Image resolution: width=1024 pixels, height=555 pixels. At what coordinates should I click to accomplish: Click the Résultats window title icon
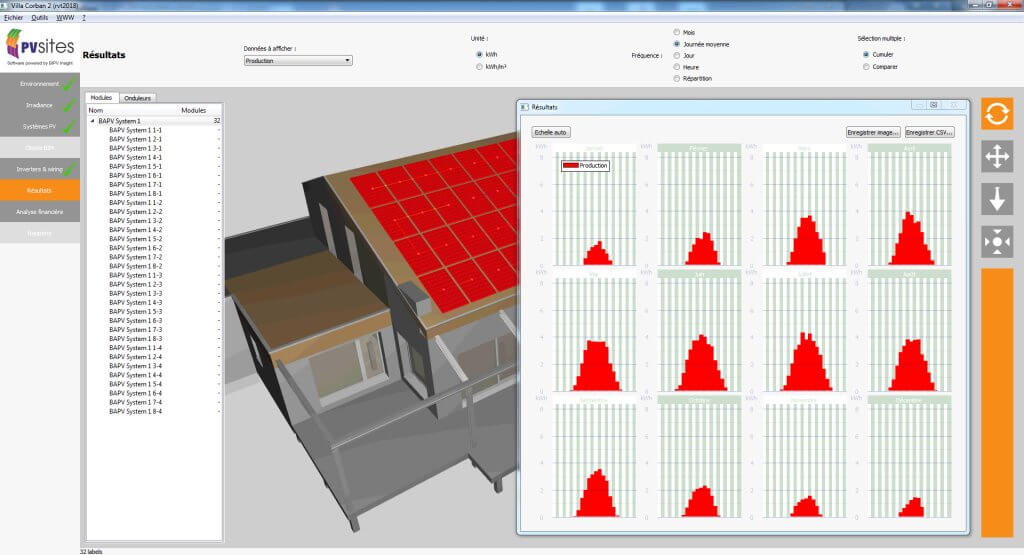click(526, 105)
